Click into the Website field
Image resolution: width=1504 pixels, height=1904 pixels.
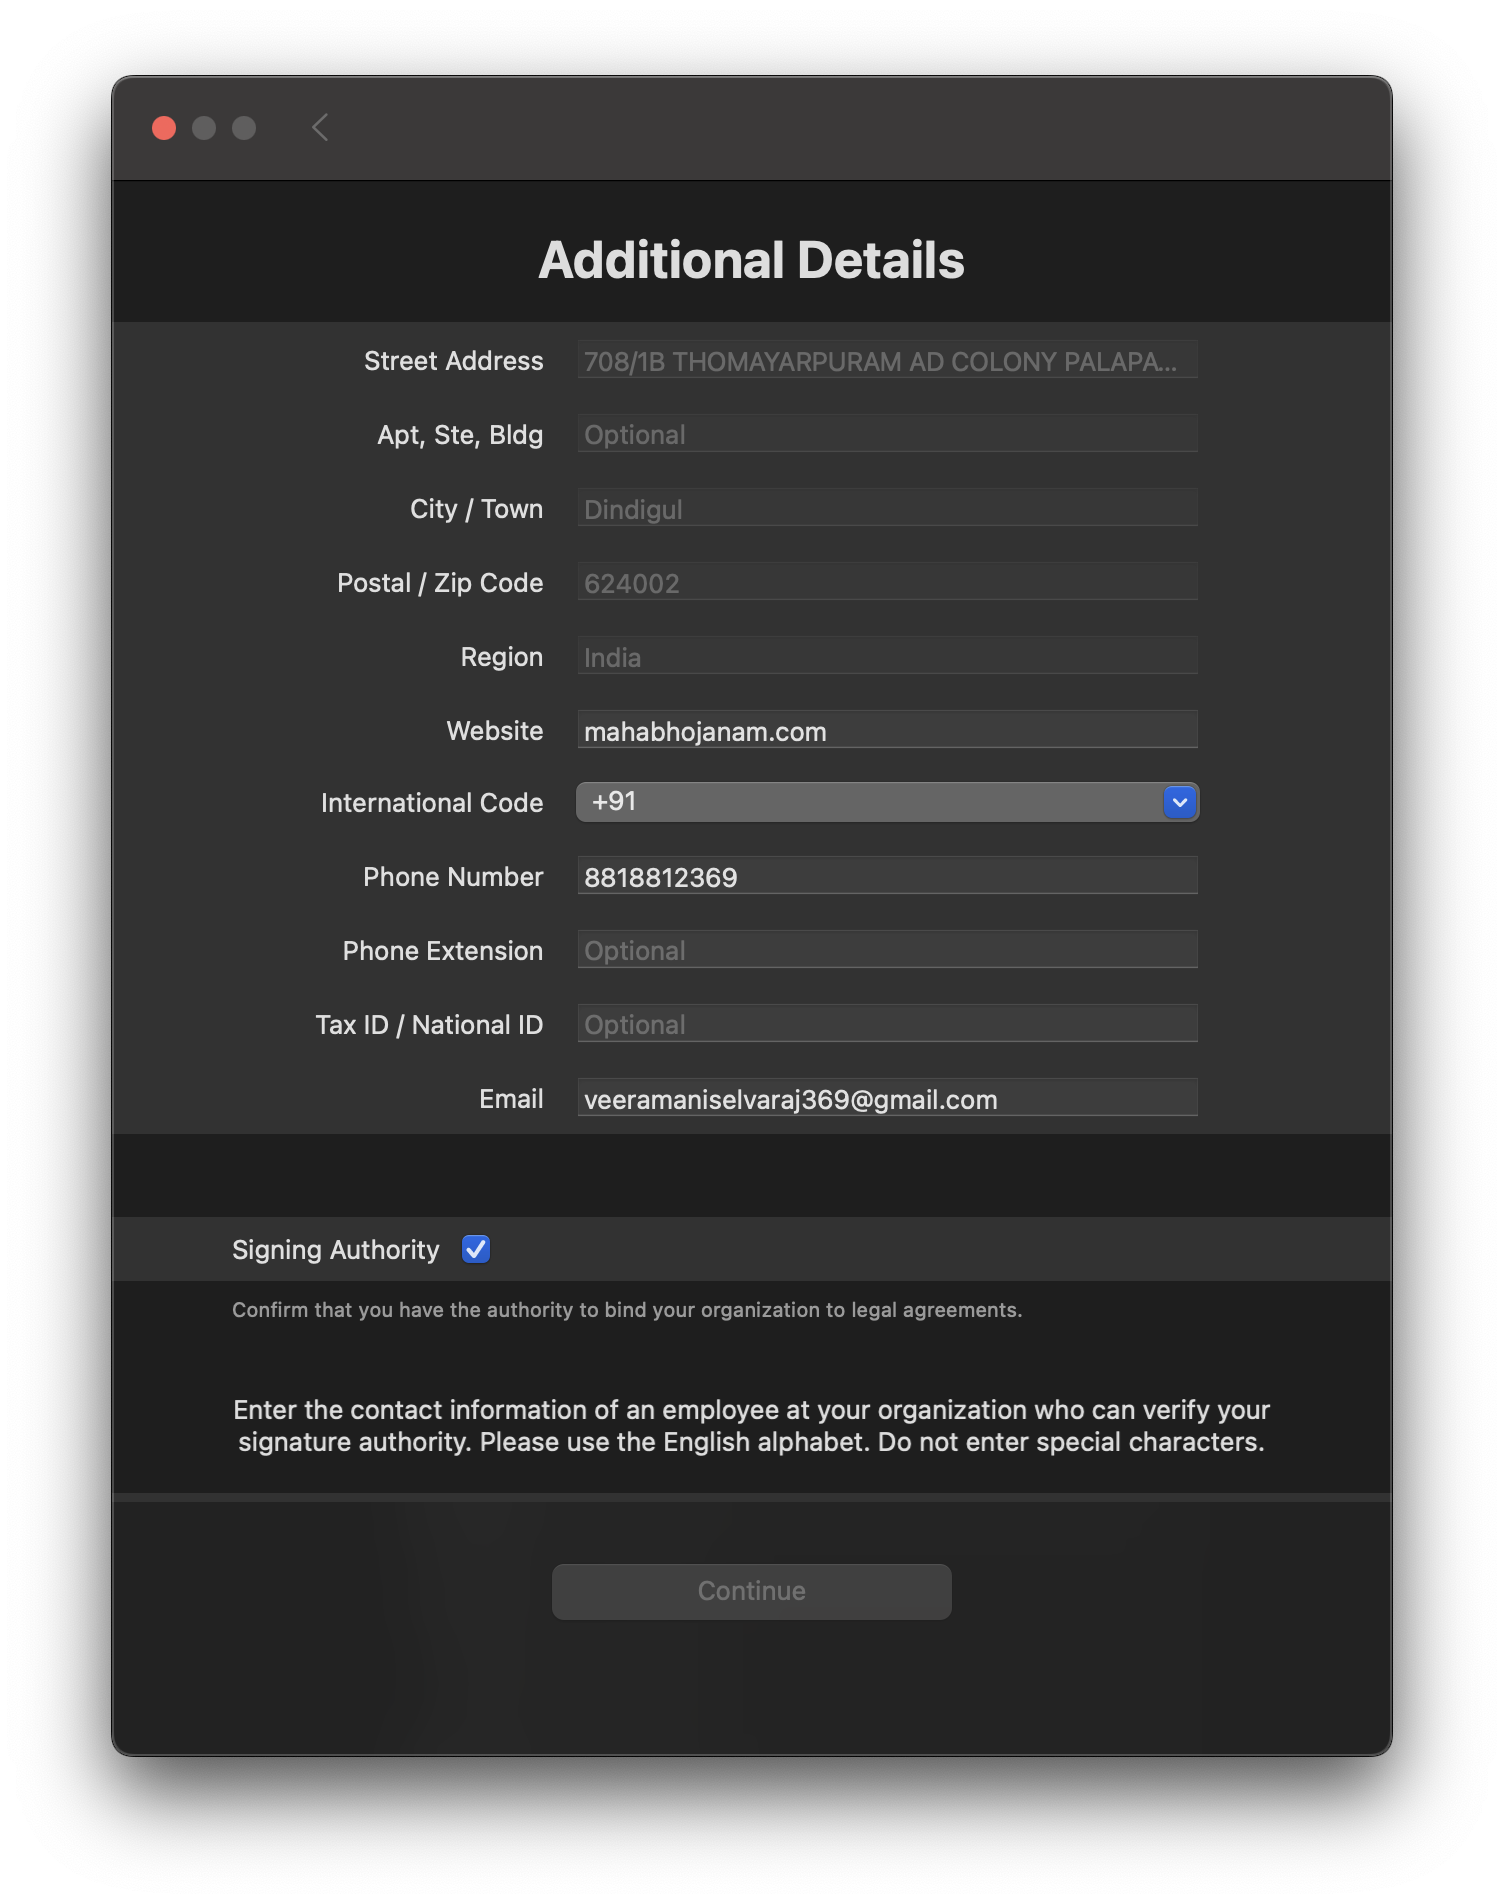pos(886,731)
